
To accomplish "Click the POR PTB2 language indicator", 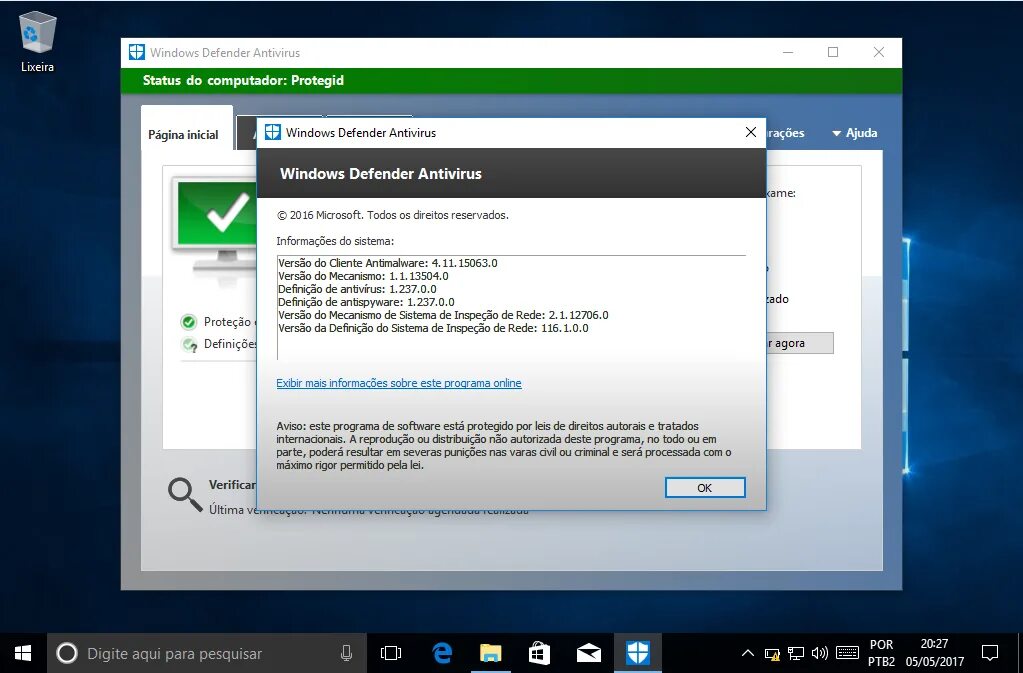I will pos(881,653).
